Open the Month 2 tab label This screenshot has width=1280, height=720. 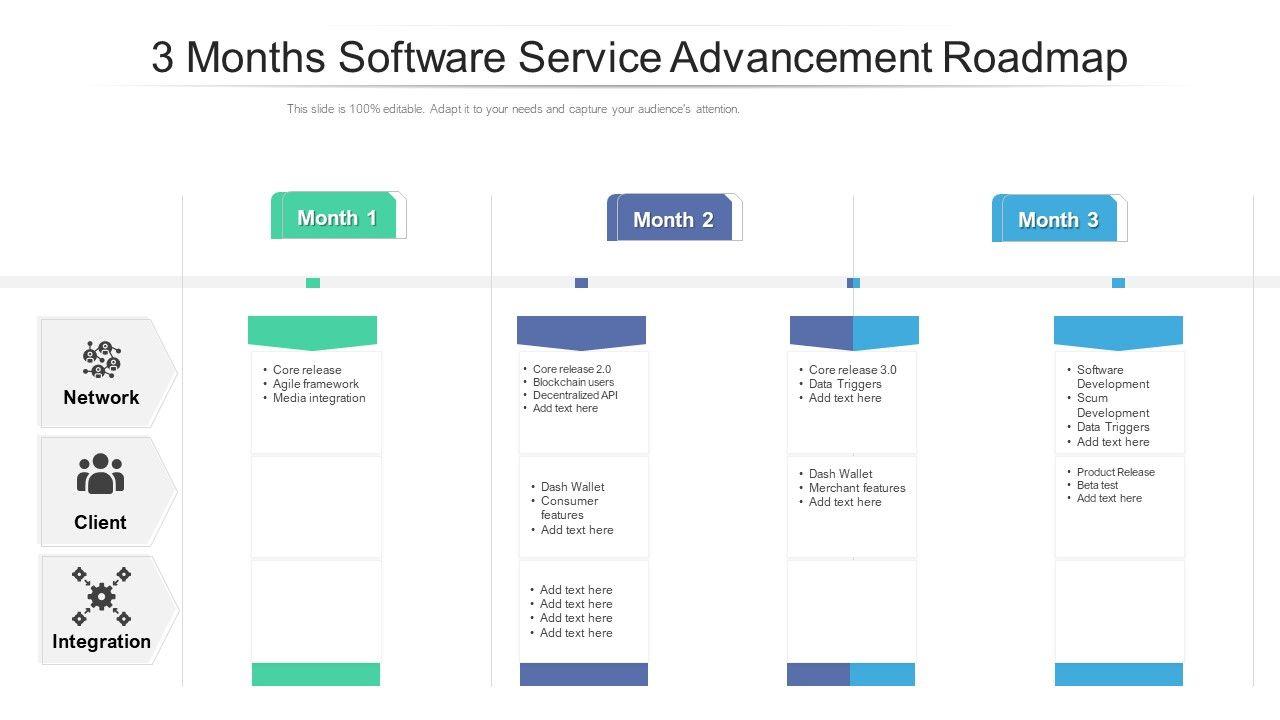pos(674,219)
